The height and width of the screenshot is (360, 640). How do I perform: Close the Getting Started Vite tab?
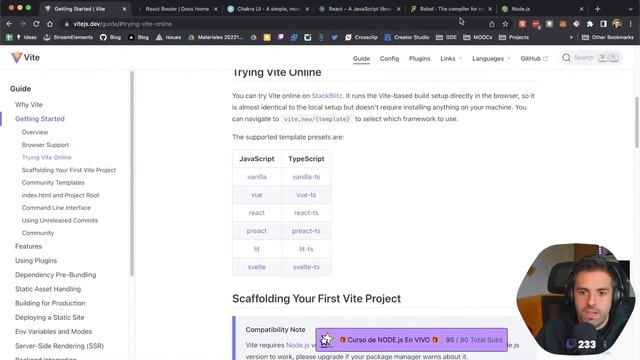[124, 9]
